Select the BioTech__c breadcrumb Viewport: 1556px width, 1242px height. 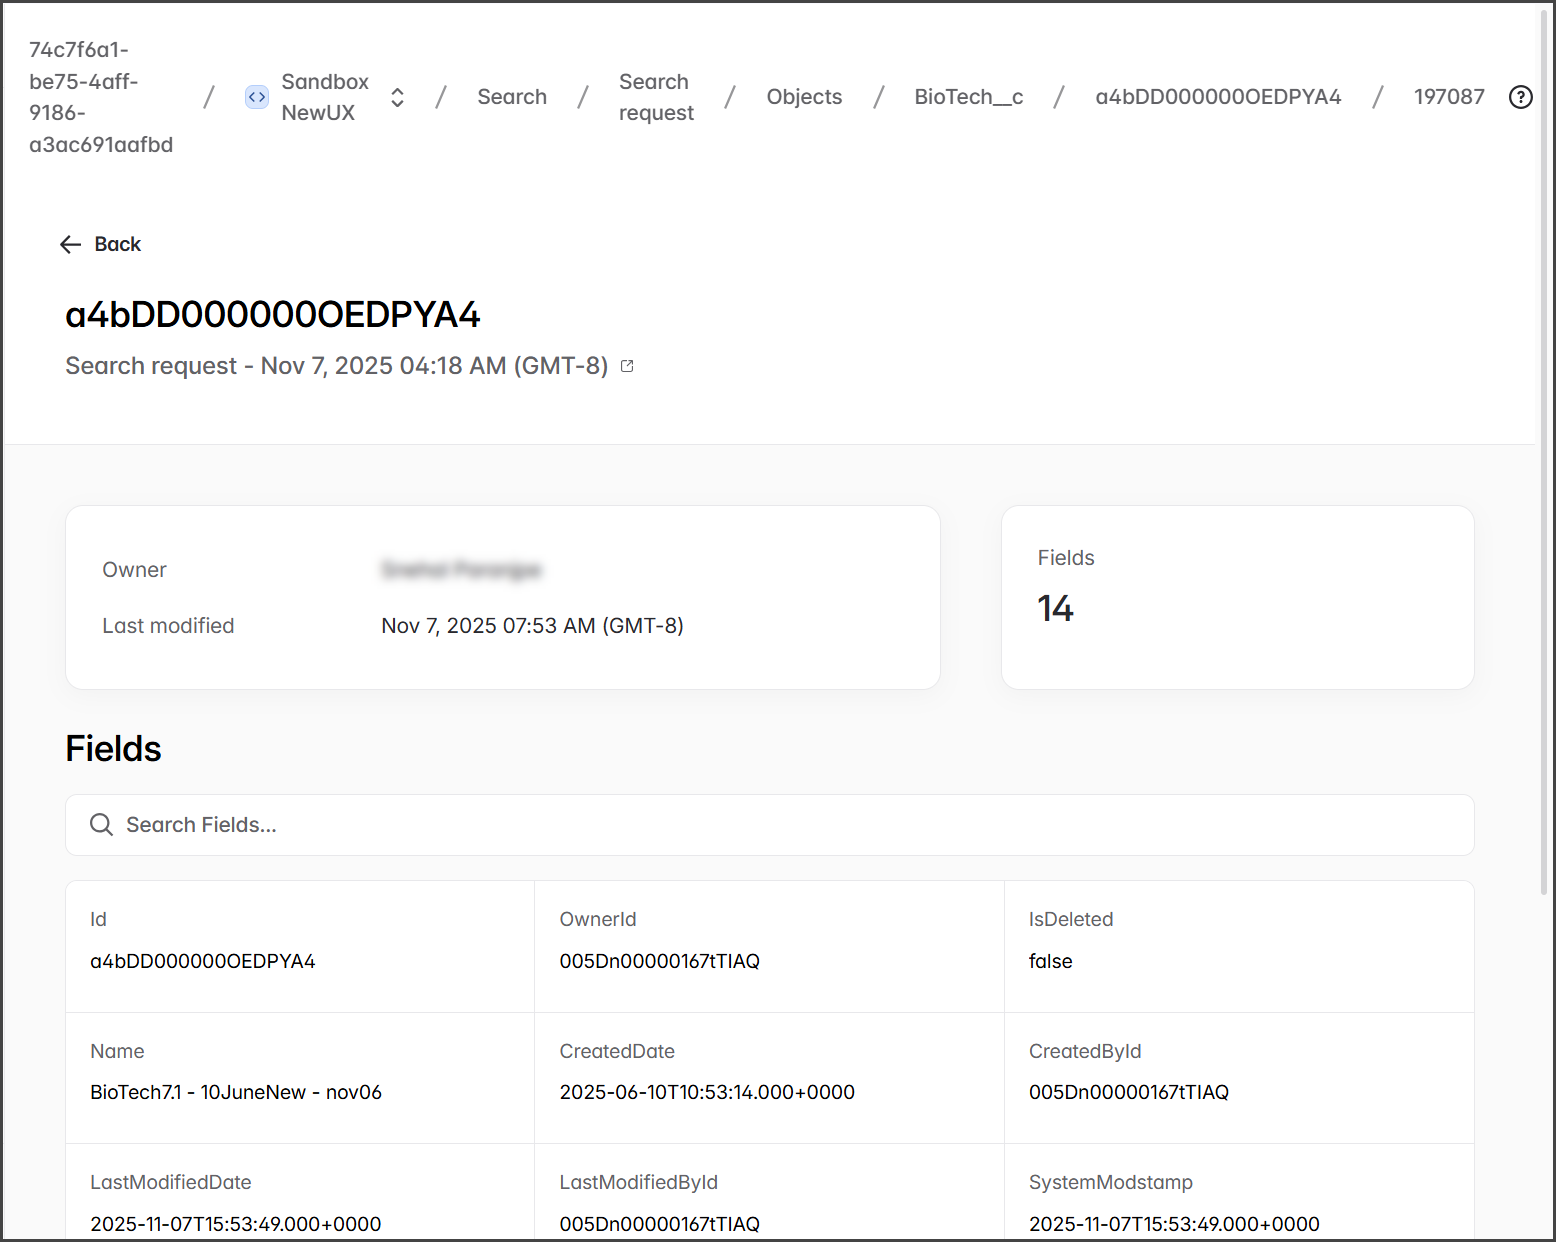pos(968,97)
